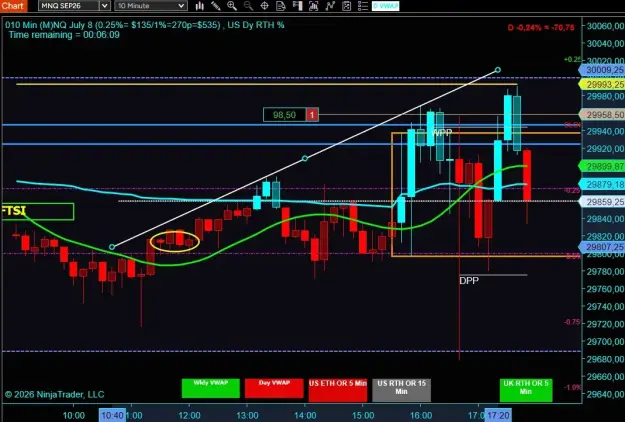625x422 pixels.
Task: Toggle the Day VWAP red button
Action: coord(274,388)
